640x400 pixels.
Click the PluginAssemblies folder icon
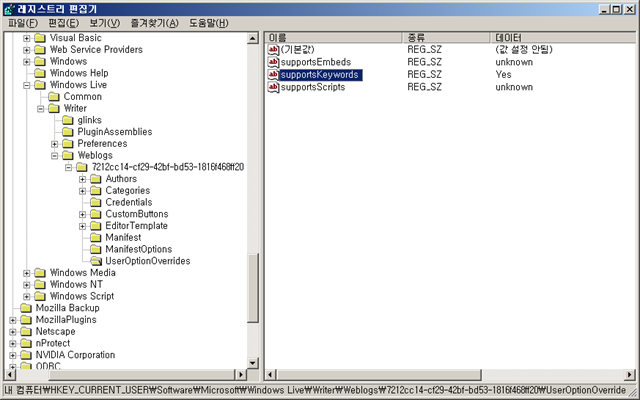pos(68,132)
